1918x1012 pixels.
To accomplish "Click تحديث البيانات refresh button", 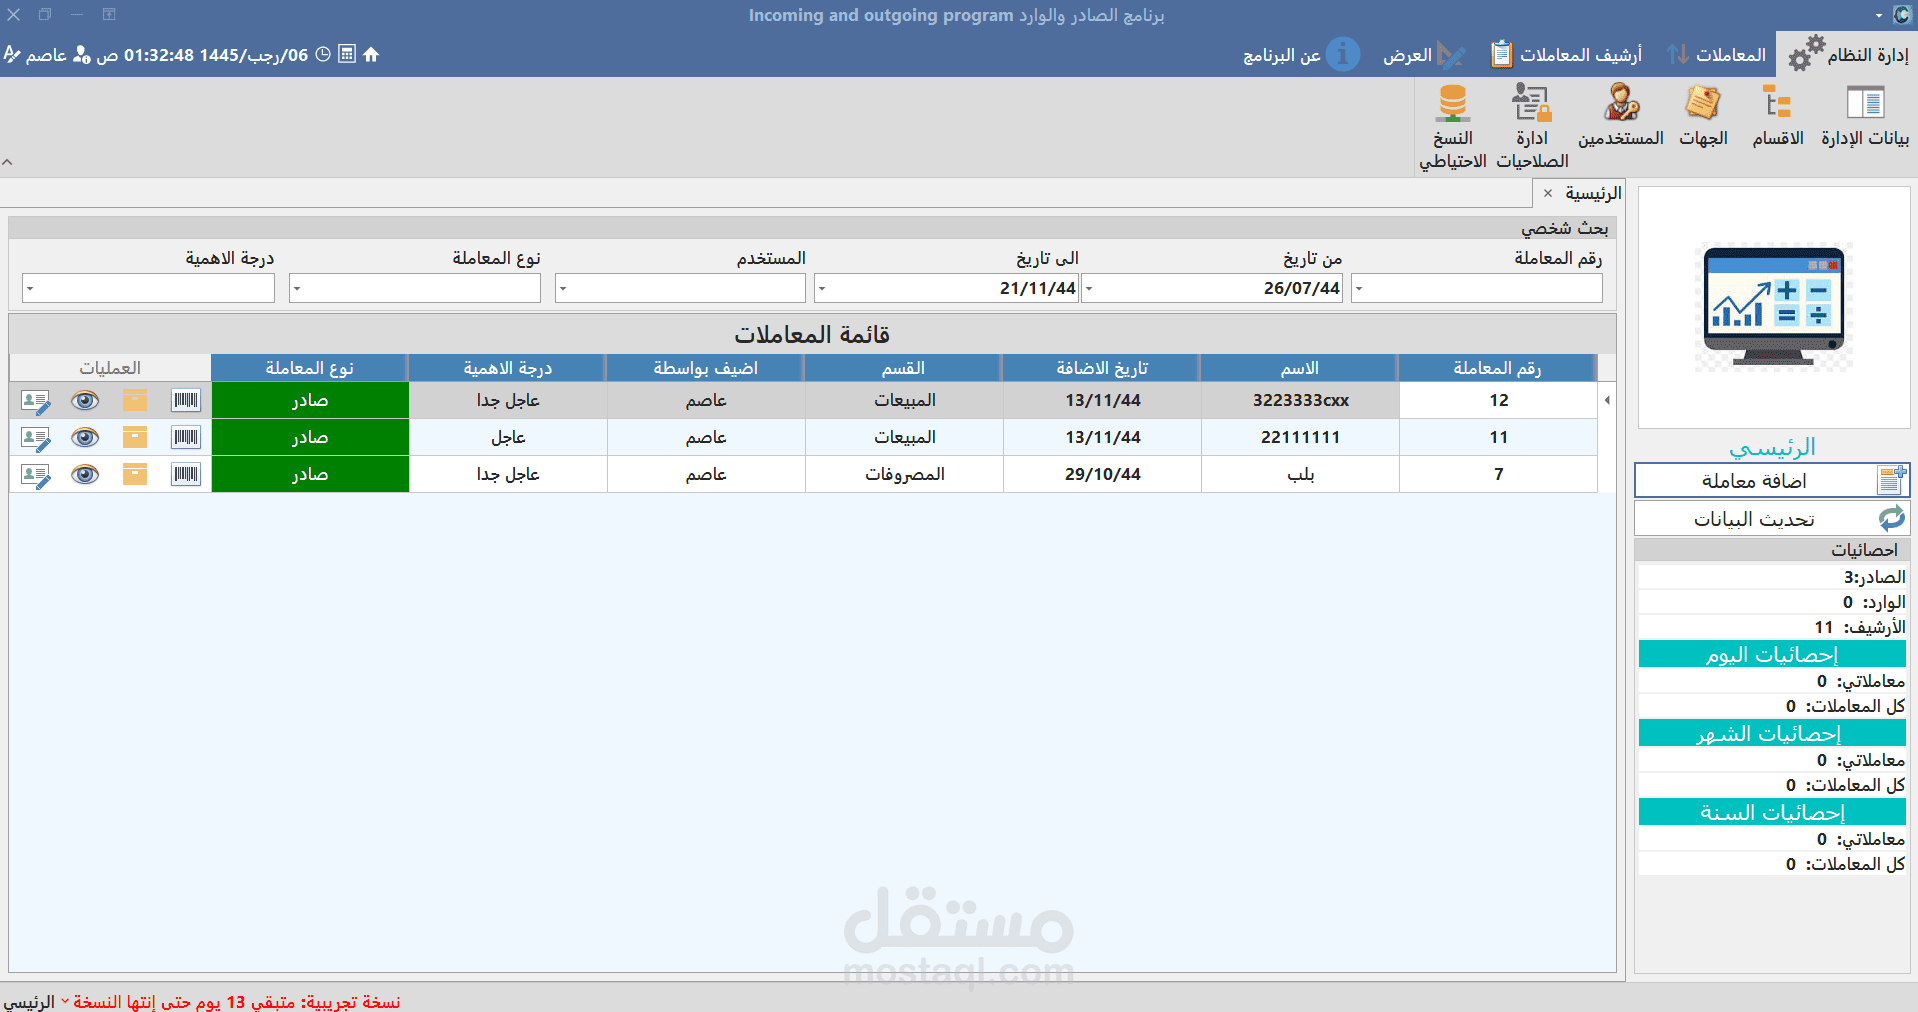I will [x=1772, y=519].
